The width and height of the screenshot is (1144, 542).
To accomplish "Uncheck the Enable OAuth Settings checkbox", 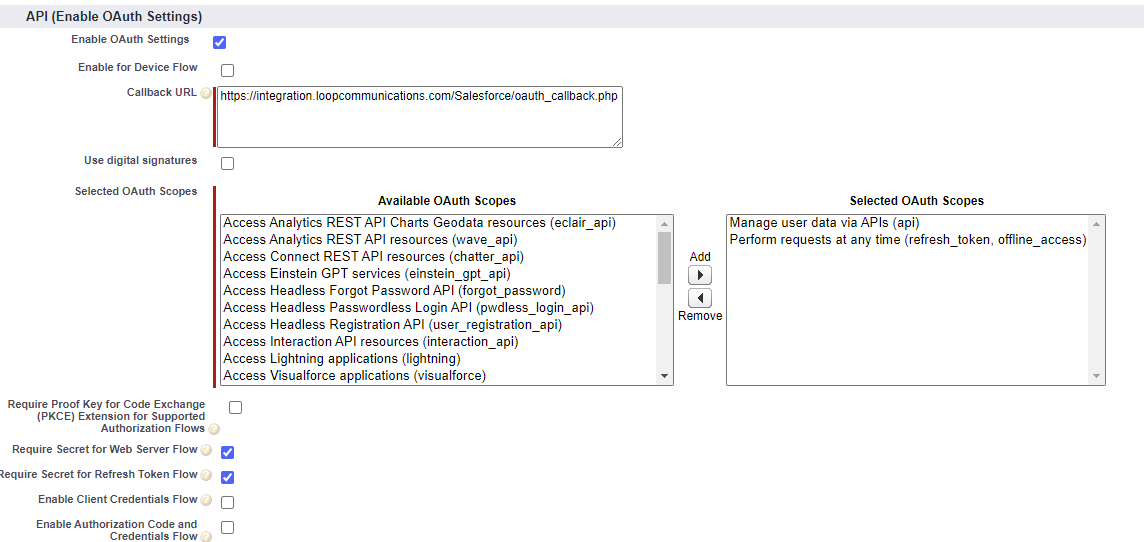I will 220,42.
